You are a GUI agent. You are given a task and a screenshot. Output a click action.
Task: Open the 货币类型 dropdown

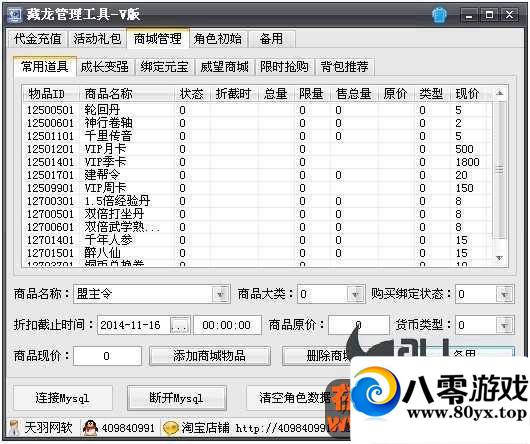(x=505, y=325)
